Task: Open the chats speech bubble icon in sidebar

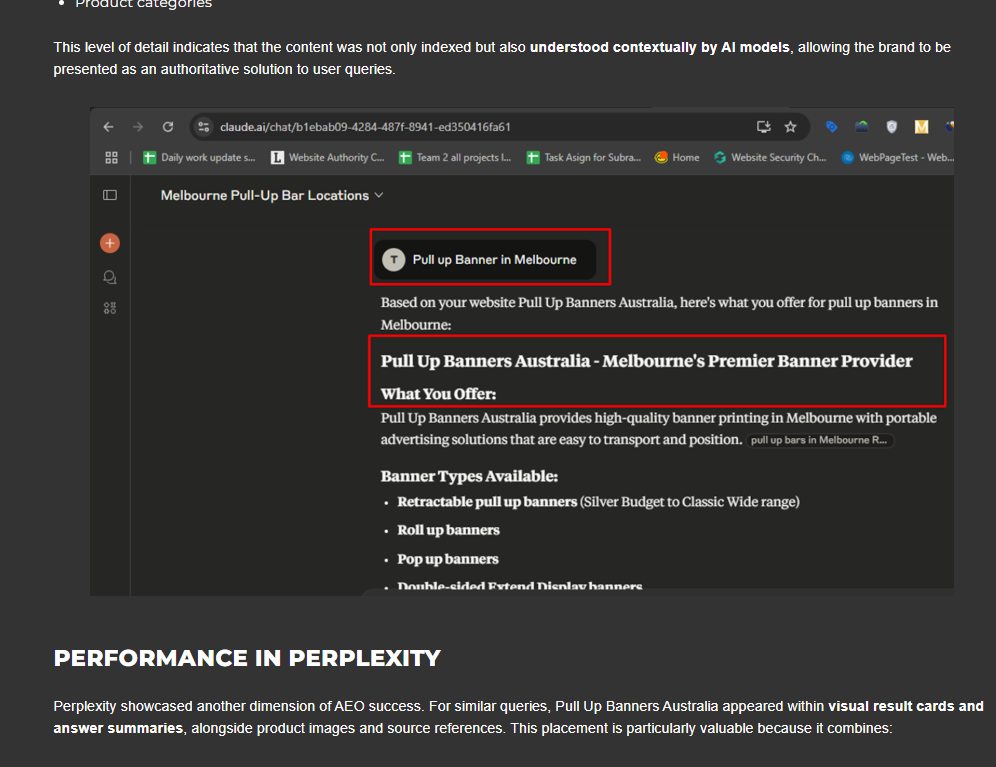Action: 110,276
